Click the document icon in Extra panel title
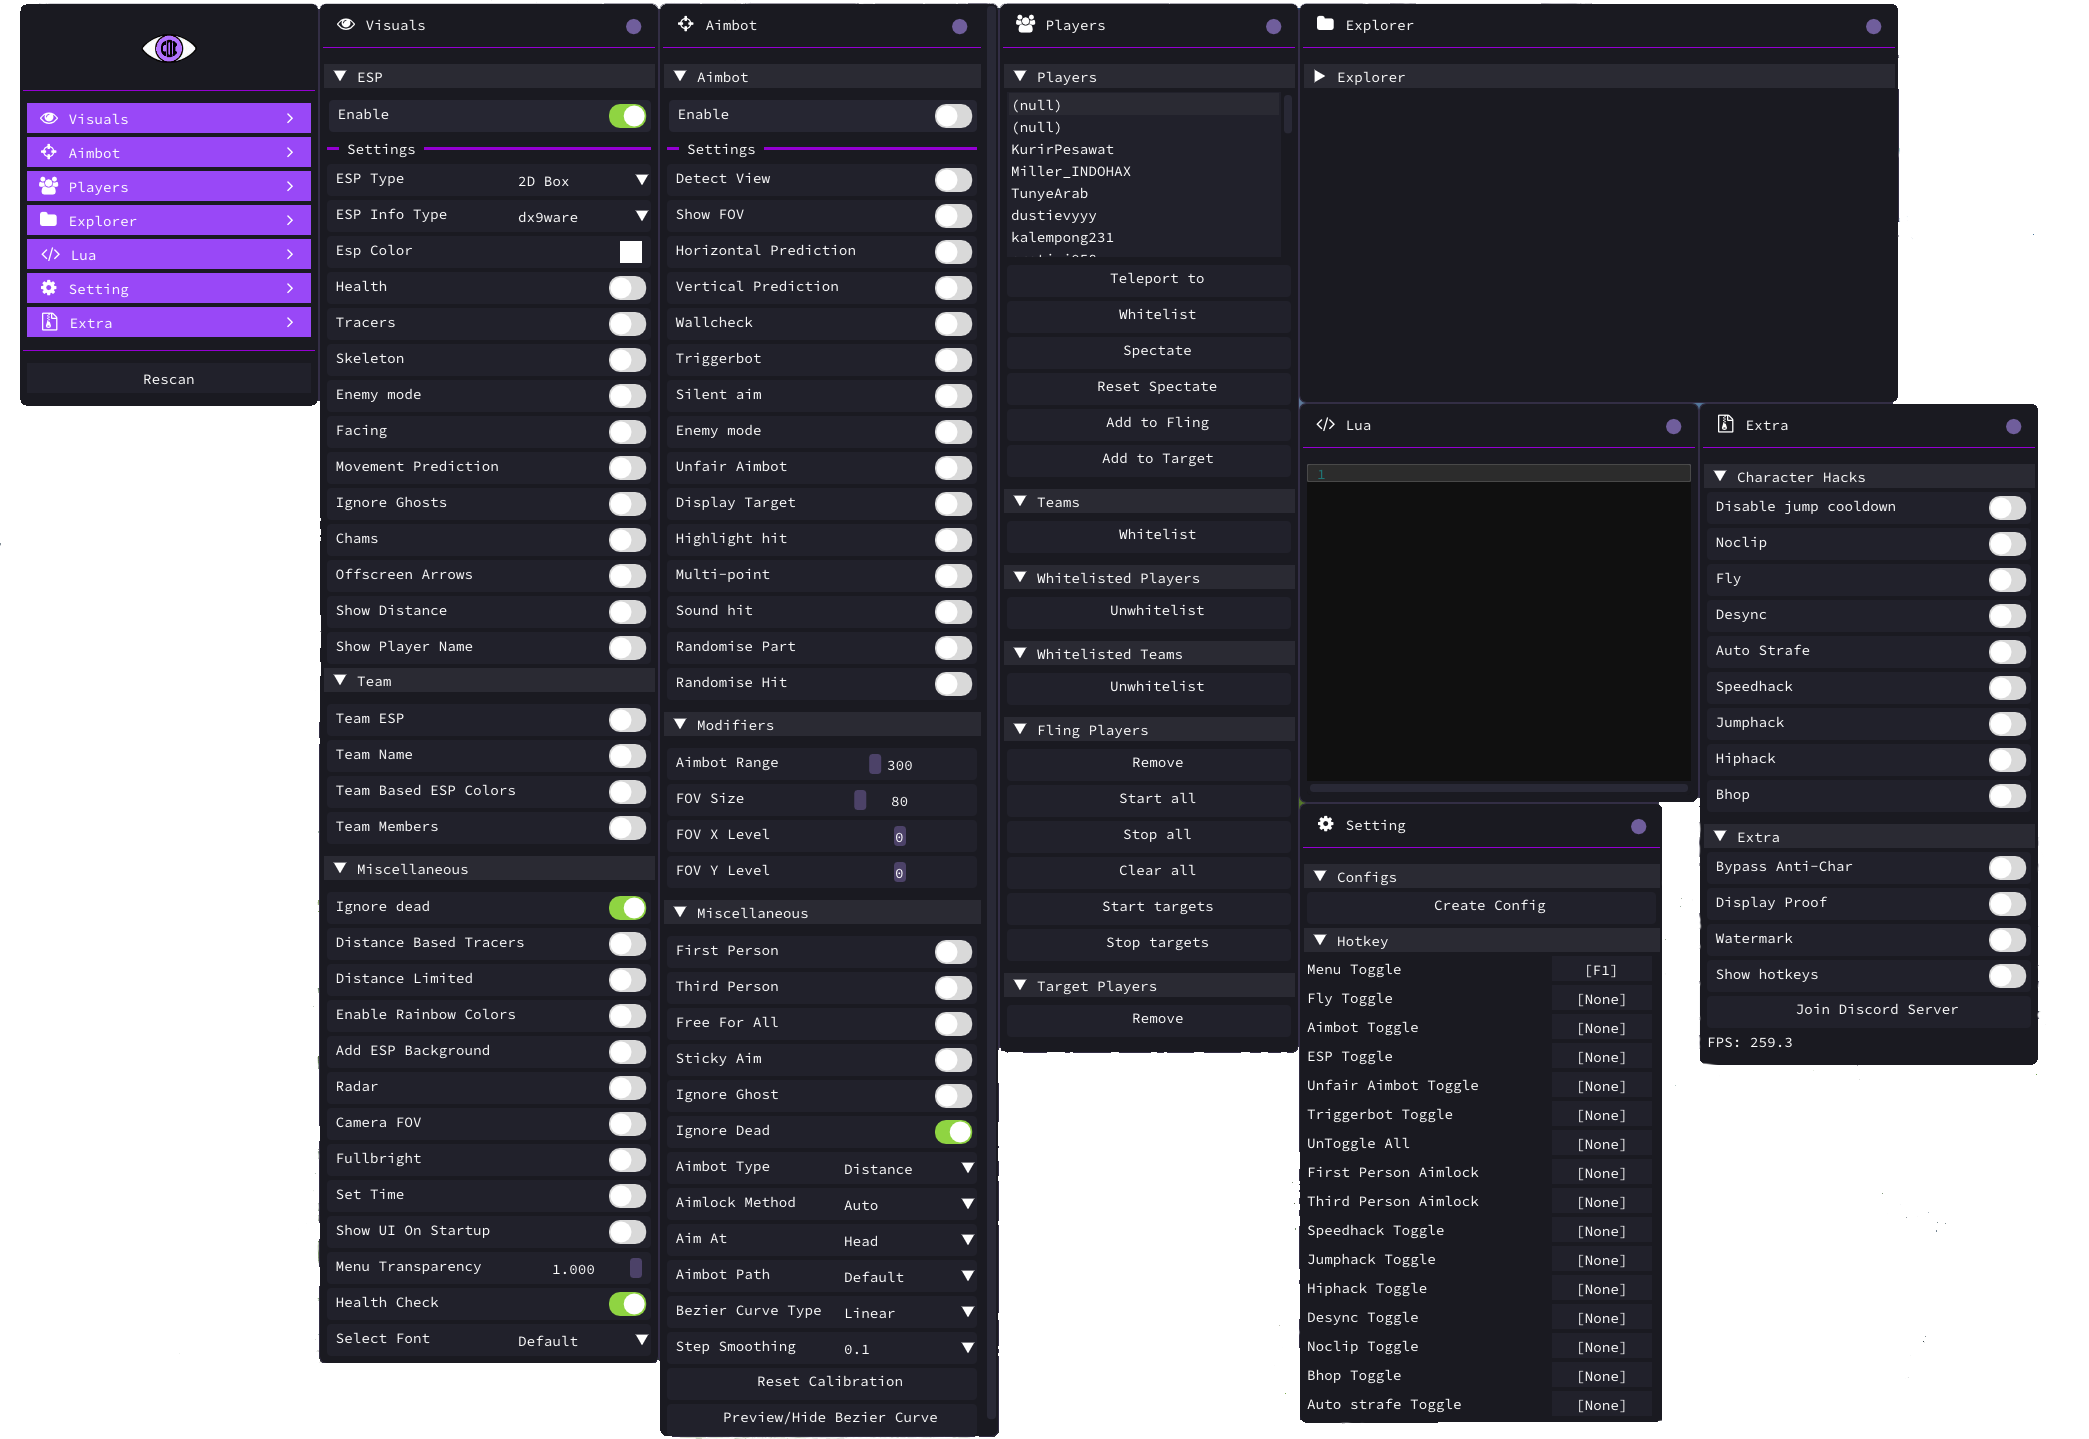Screen dimensions: 2089x1439 tap(1725, 424)
